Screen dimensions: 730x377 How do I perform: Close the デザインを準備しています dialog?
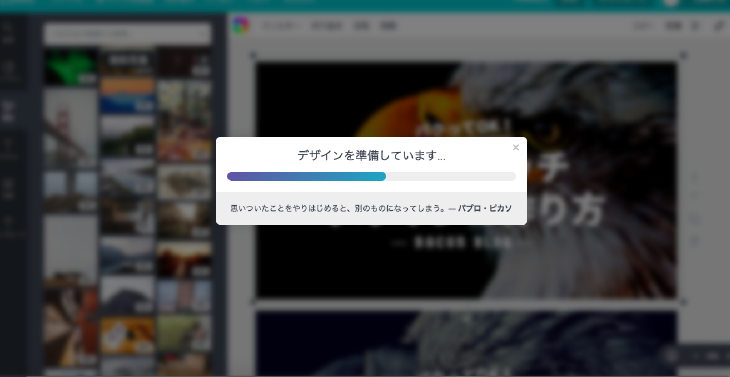515,148
